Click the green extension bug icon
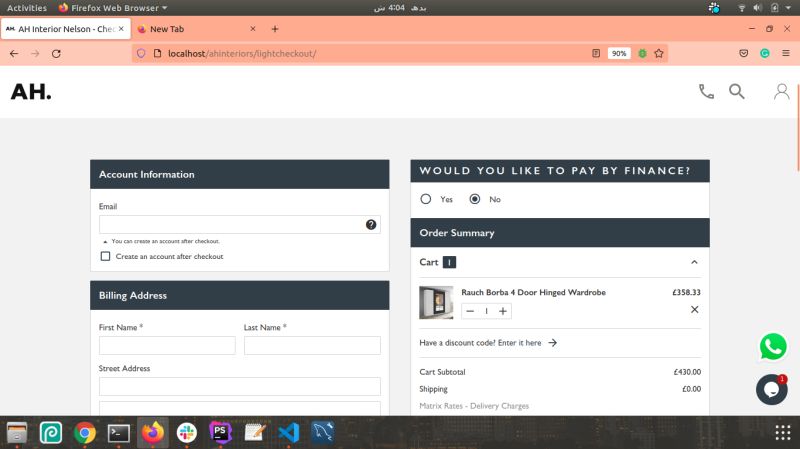Image resolution: width=800 pixels, height=449 pixels. click(x=642, y=54)
